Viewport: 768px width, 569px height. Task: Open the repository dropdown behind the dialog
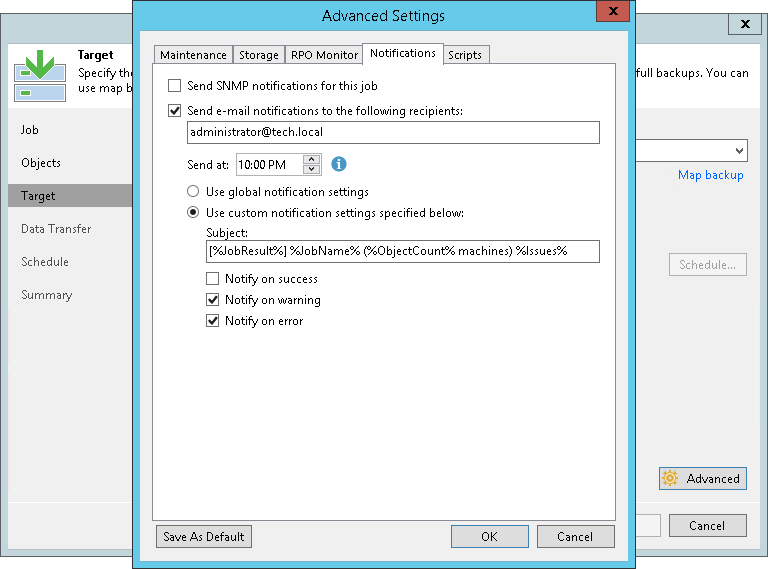pyautogui.click(x=738, y=151)
